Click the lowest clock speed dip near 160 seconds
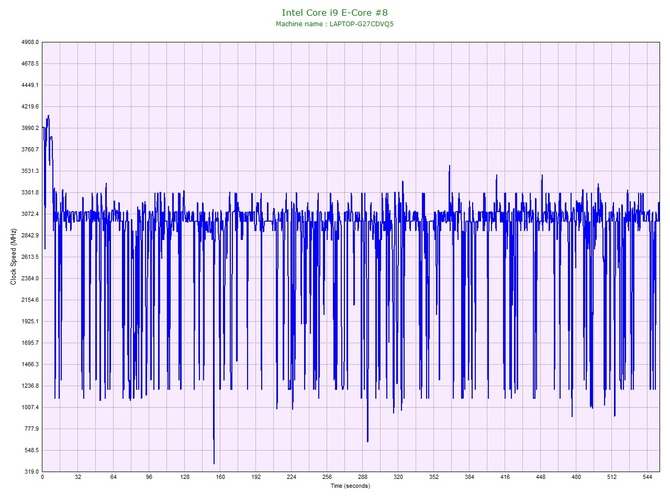The width and height of the screenshot is (670, 503). (x=214, y=463)
